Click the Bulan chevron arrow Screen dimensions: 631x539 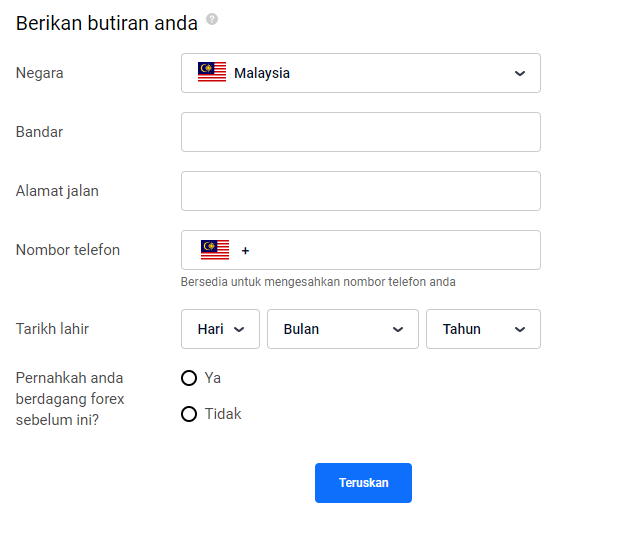(398, 330)
